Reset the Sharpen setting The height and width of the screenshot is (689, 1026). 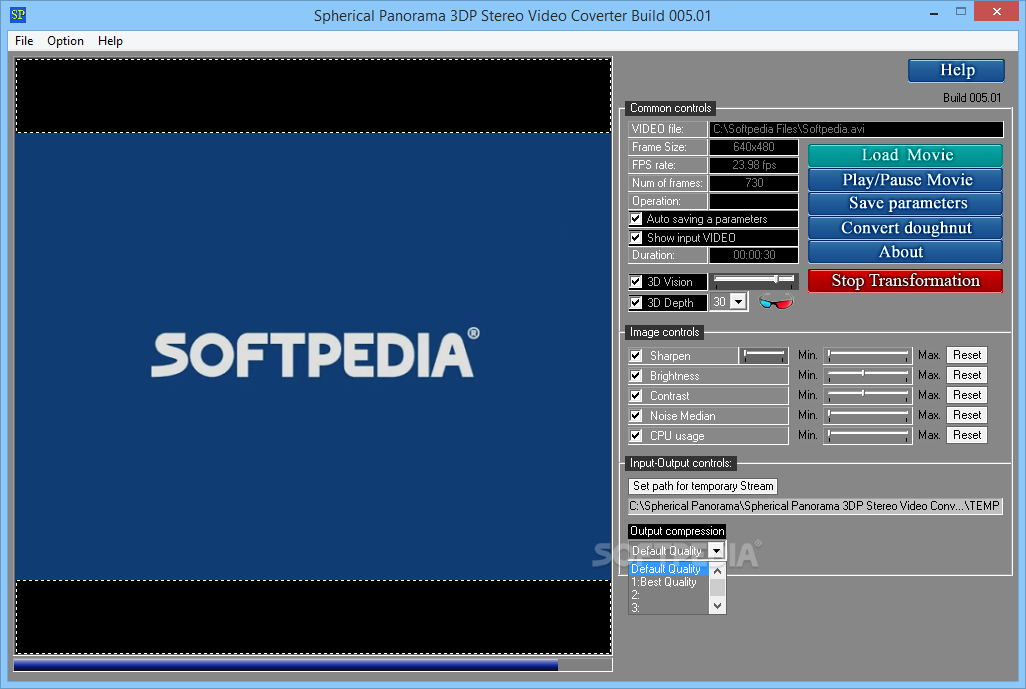pyautogui.click(x=966, y=355)
